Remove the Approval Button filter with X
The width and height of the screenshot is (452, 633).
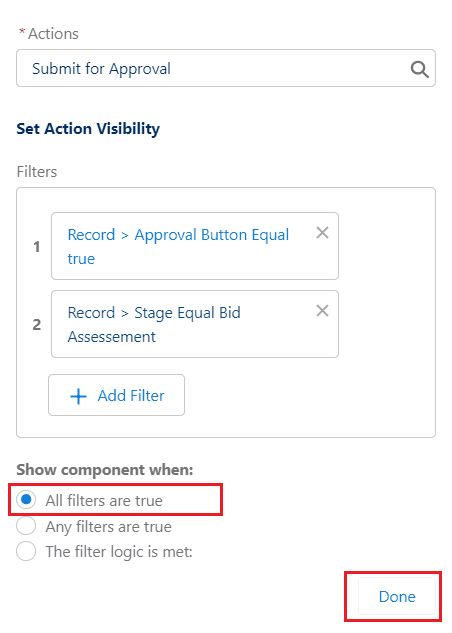322,233
